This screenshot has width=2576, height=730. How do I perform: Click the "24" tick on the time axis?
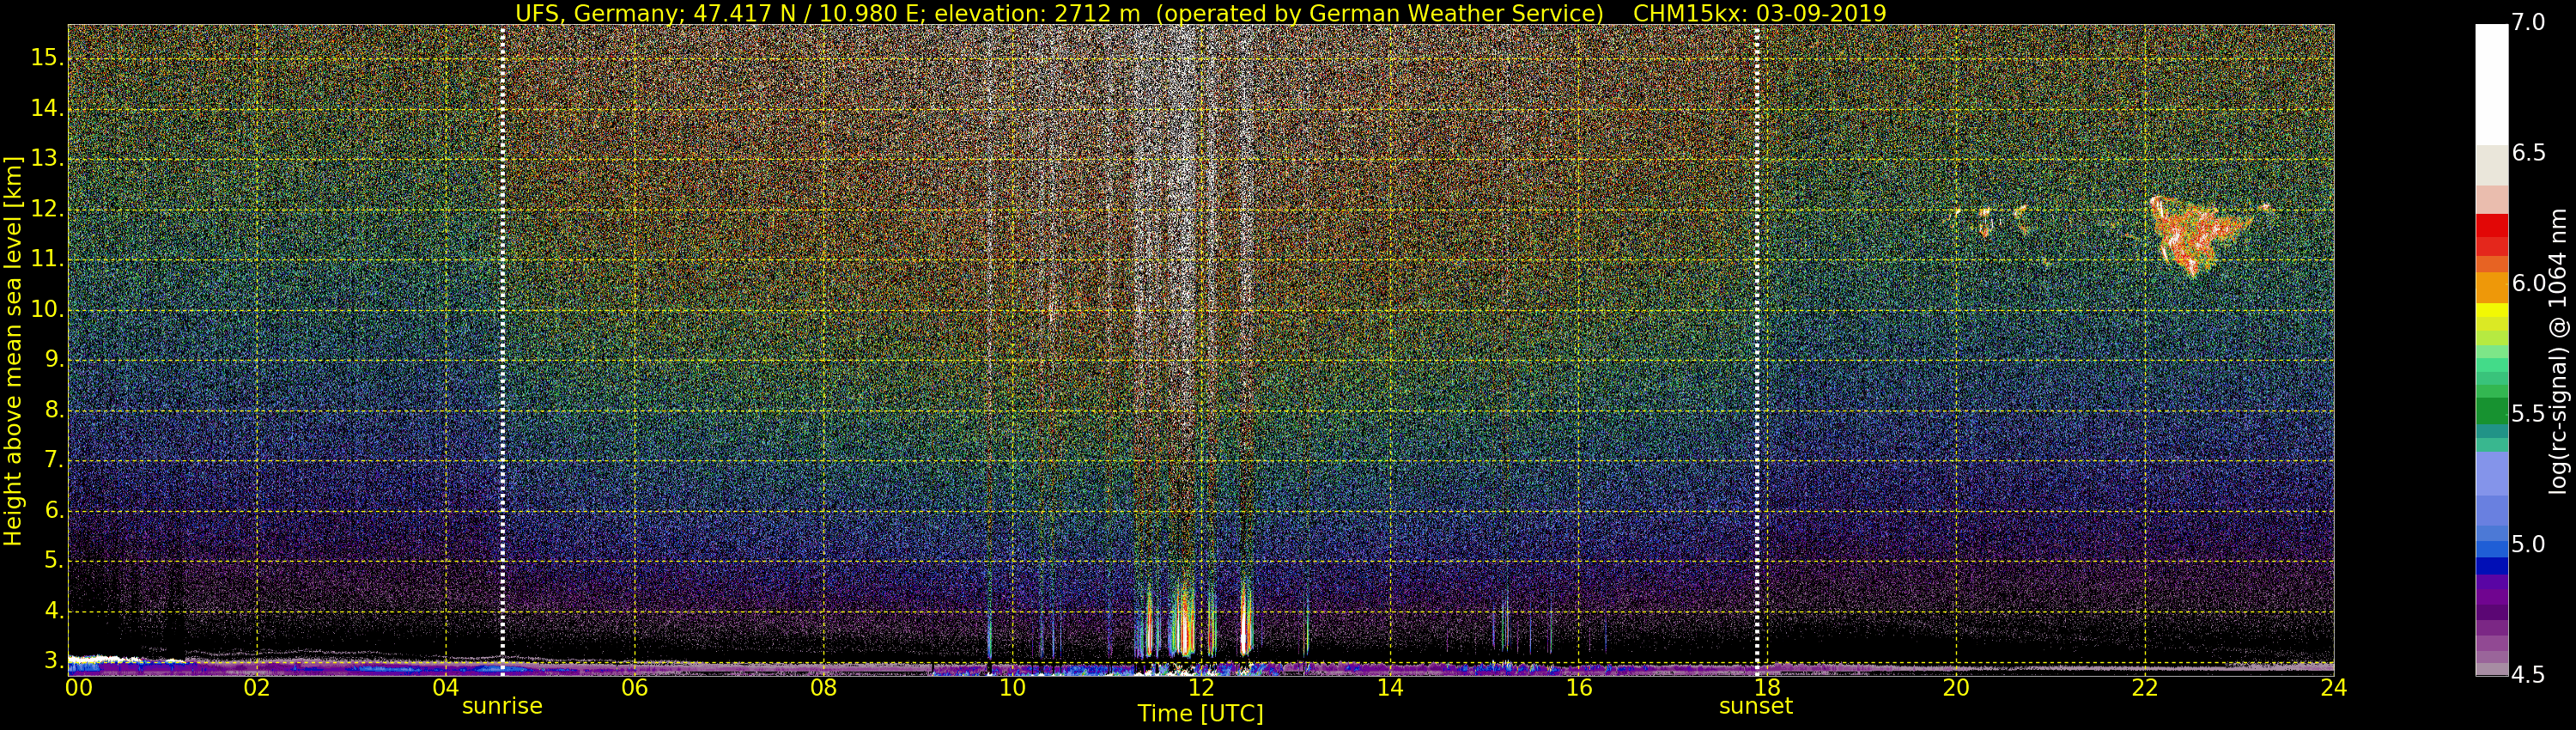click(x=2334, y=688)
